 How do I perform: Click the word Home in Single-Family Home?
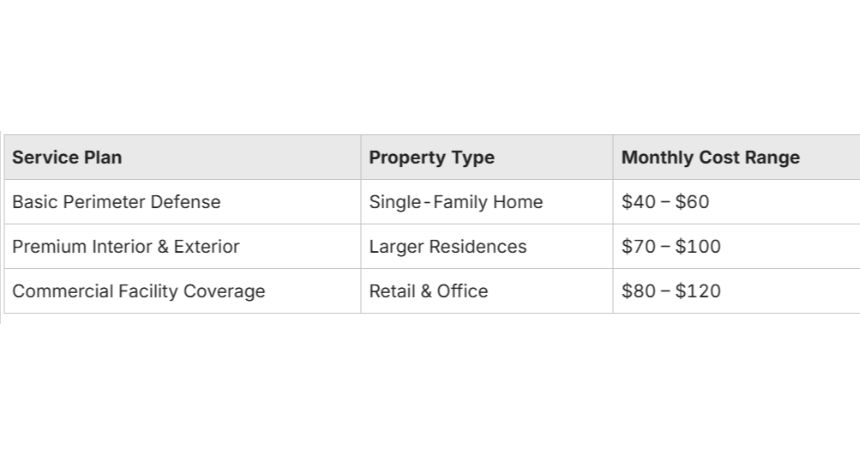pyautogui.click(x=518, y=201)
